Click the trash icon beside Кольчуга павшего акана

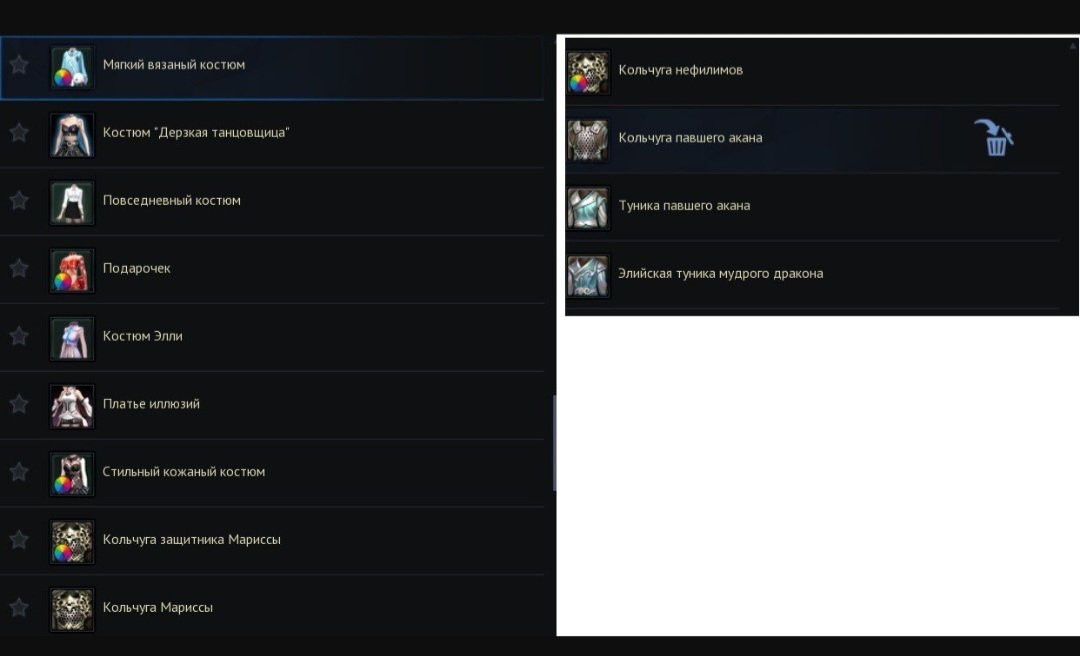coord(993,138)
